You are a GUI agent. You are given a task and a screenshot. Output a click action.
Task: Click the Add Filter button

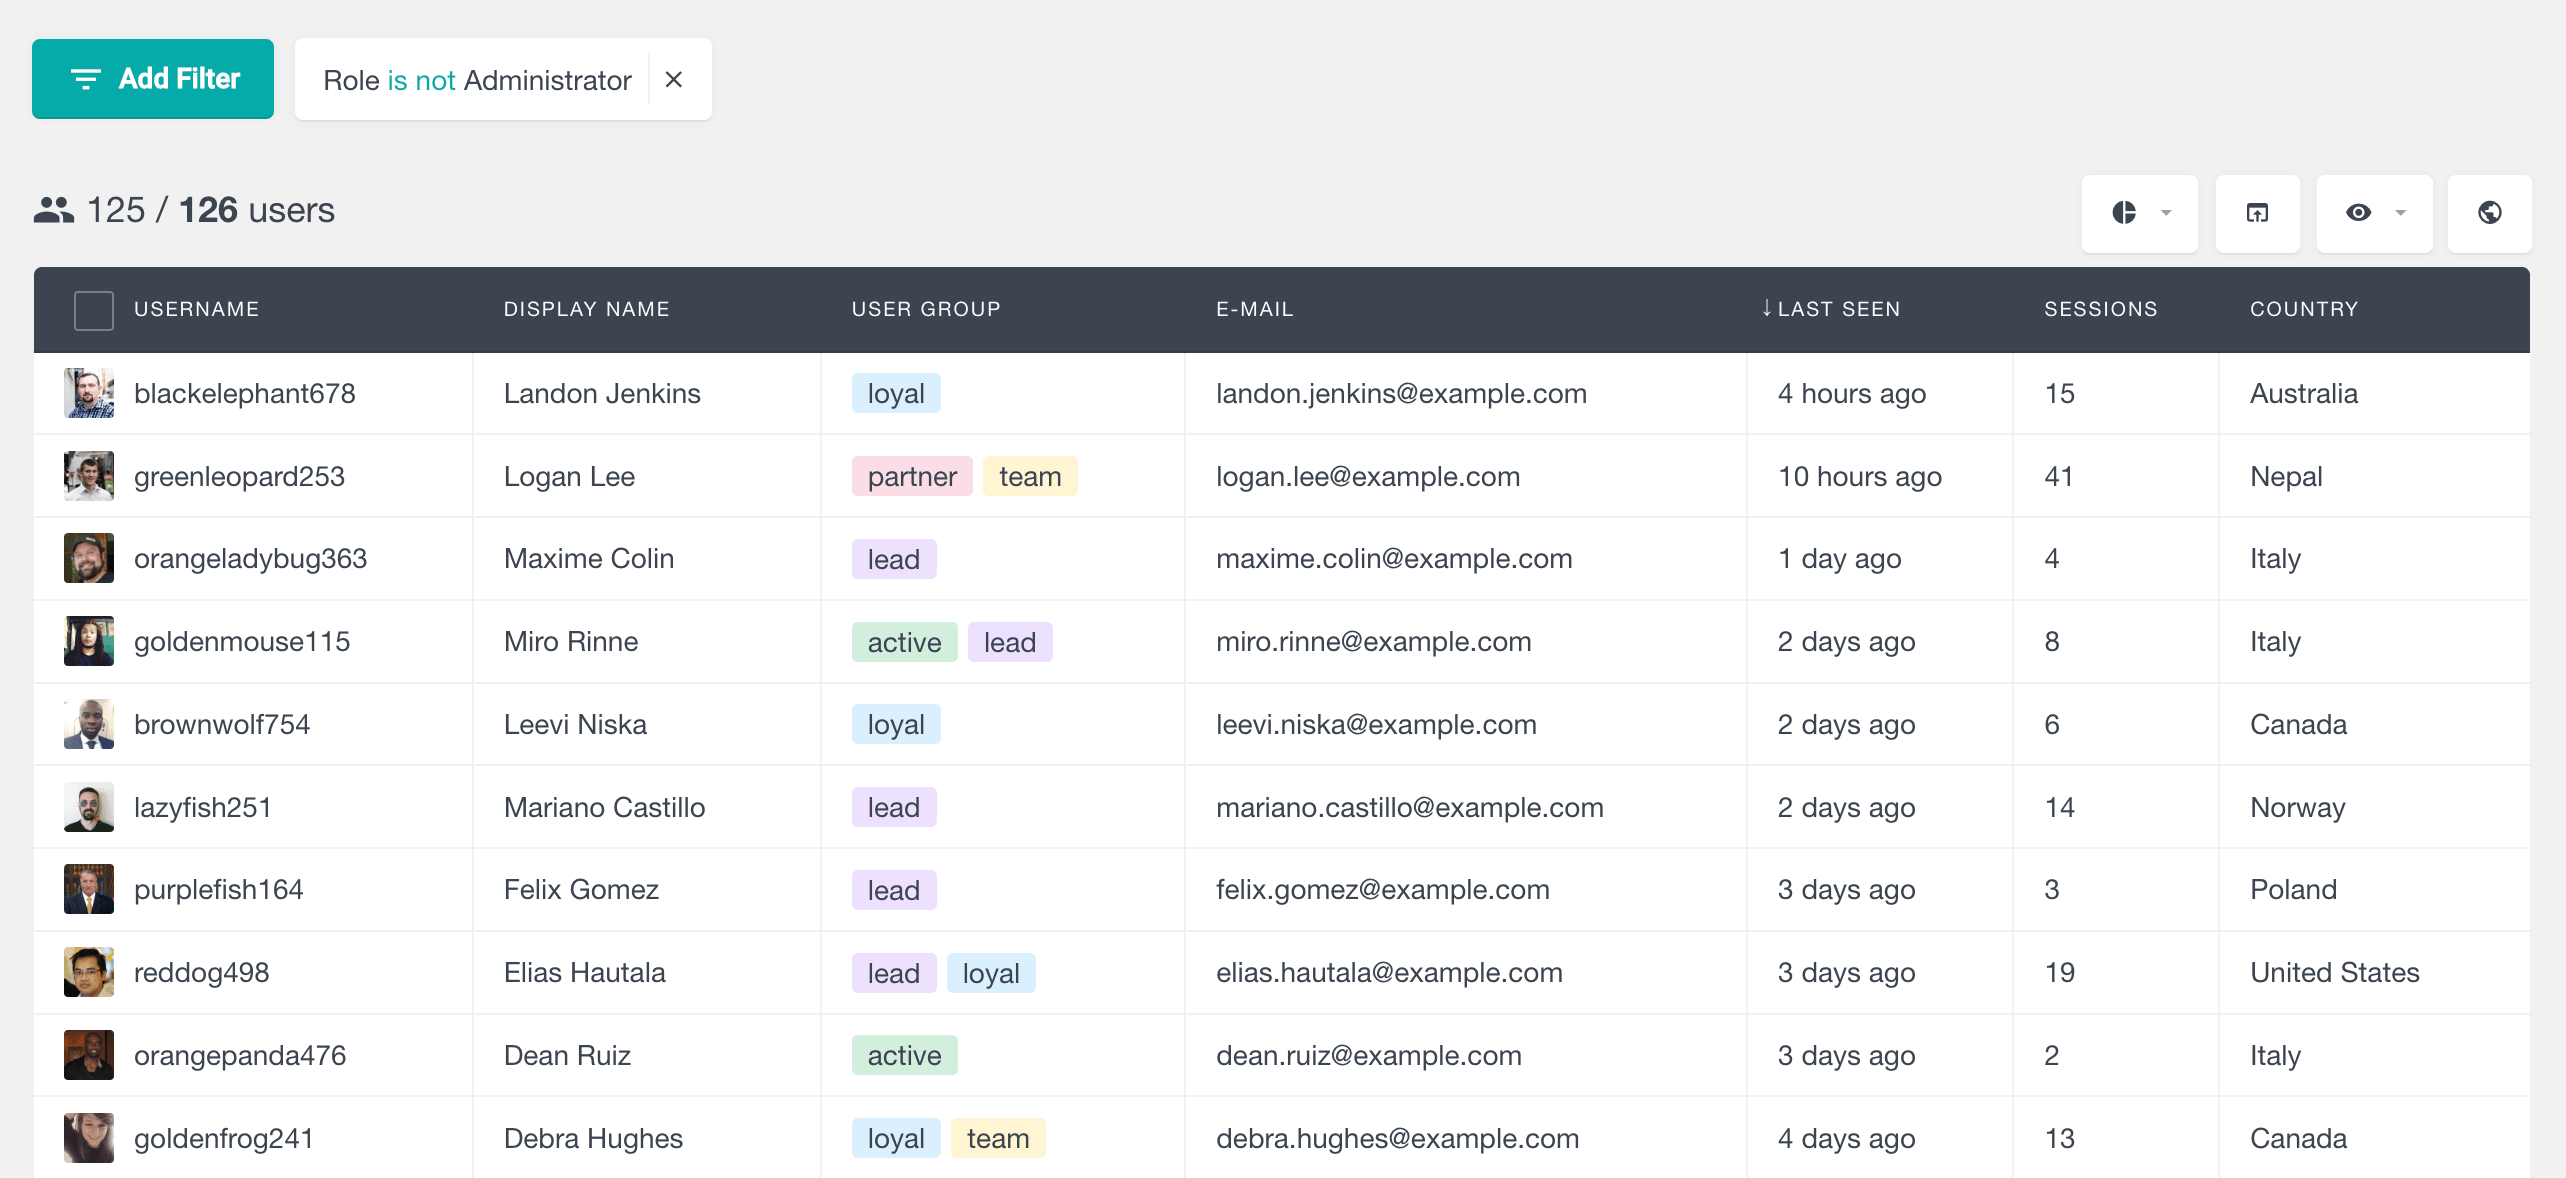pyautogui.click(x=153, y=79)
